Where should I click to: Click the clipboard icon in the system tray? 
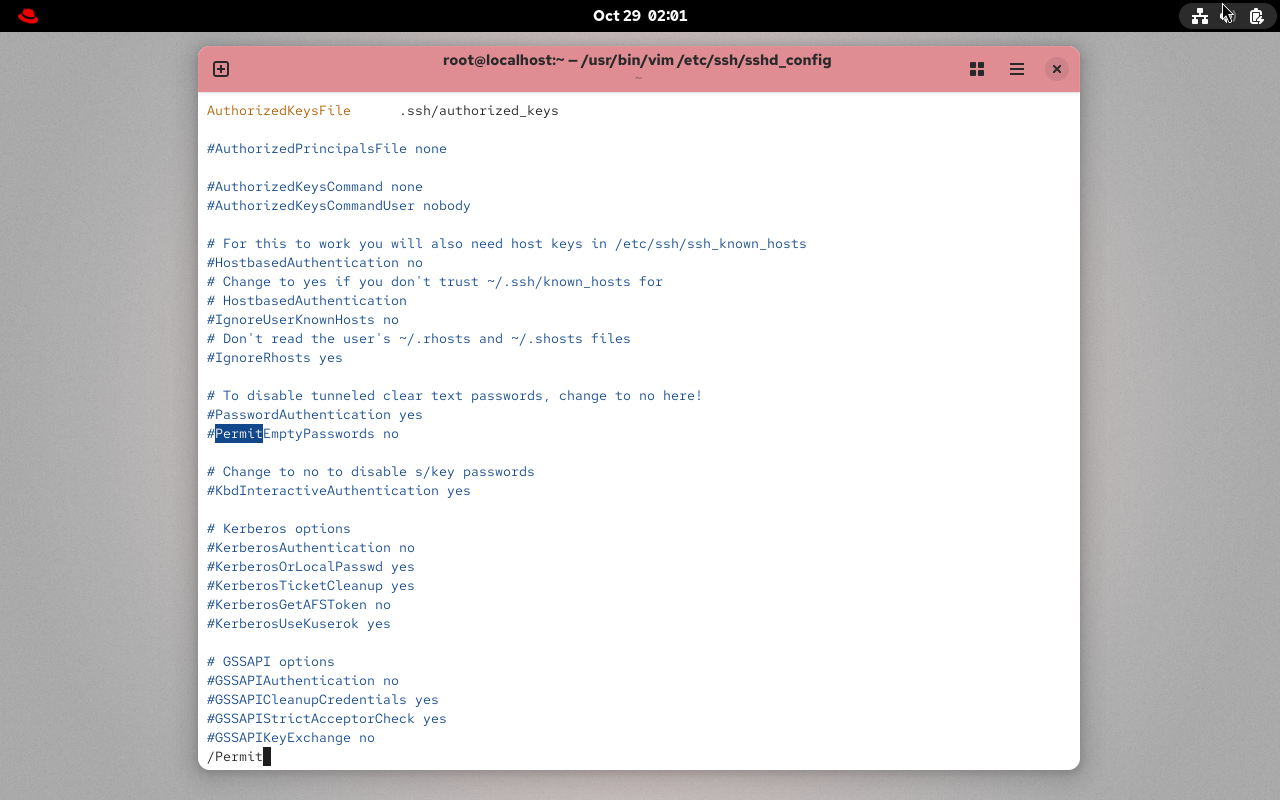(1256, 16)
